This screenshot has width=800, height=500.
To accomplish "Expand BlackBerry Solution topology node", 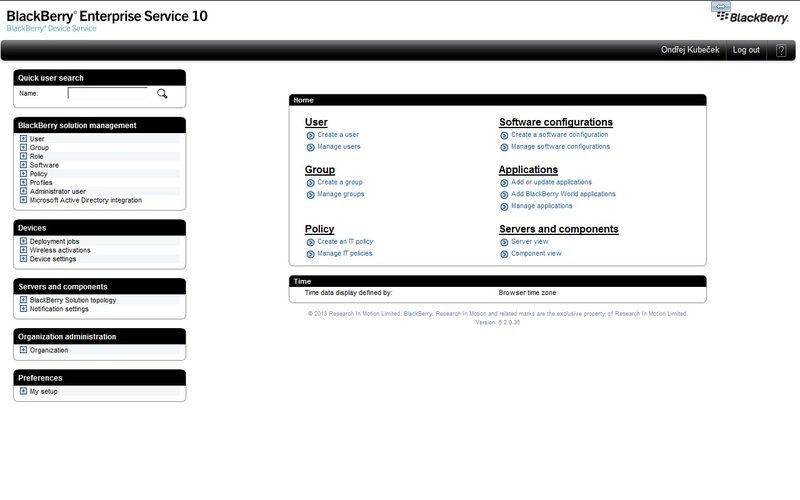I will click(x=23, y=300).
